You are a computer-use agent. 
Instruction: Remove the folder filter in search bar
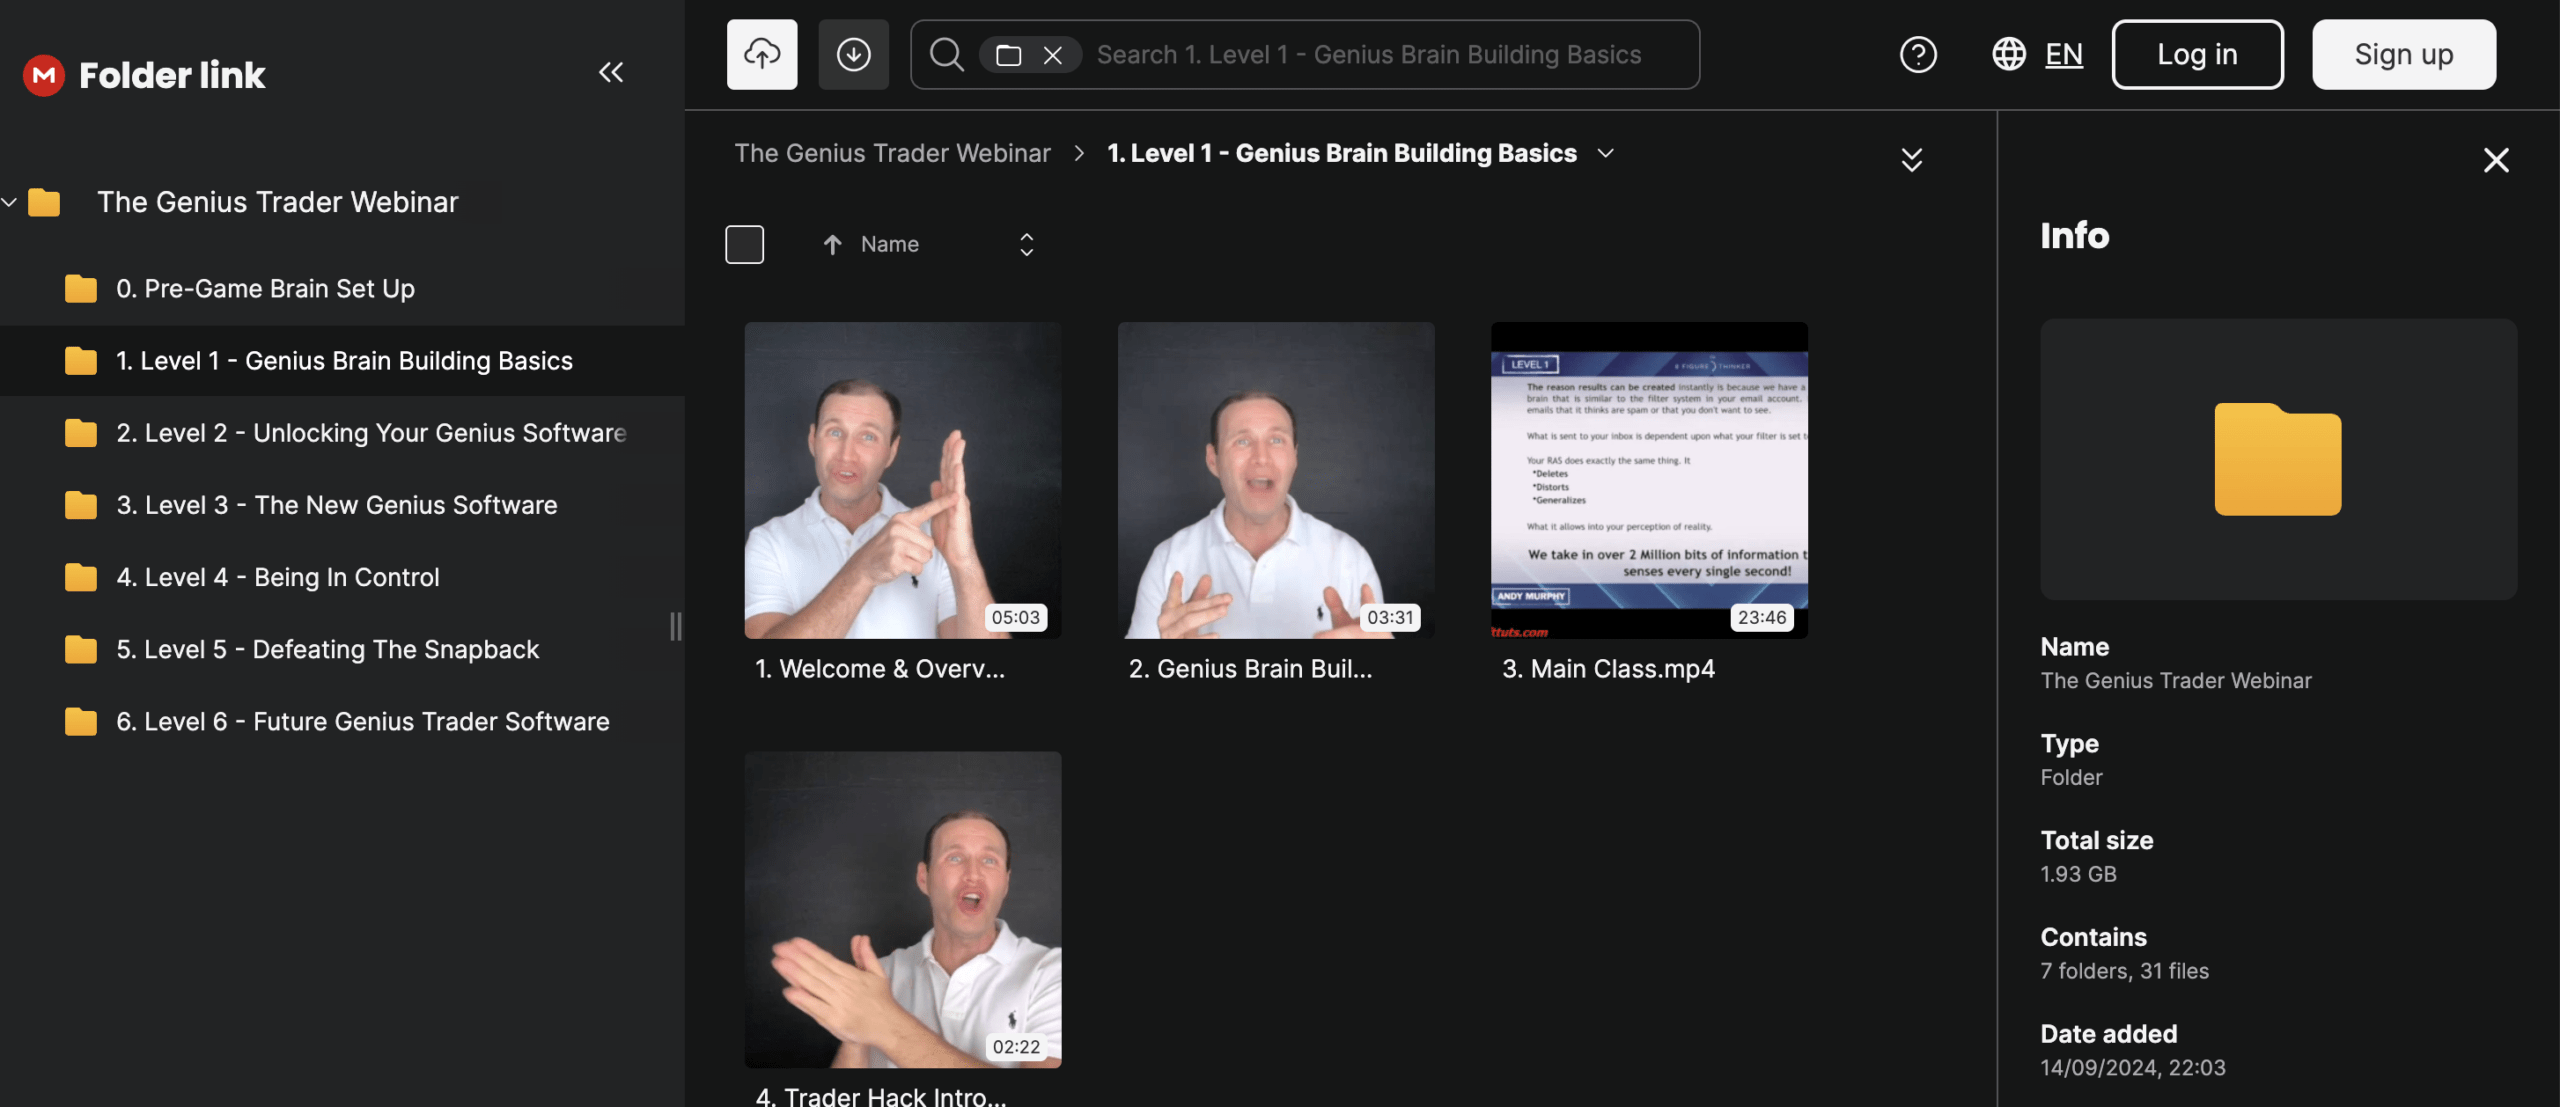click(x=1052, y=55)
